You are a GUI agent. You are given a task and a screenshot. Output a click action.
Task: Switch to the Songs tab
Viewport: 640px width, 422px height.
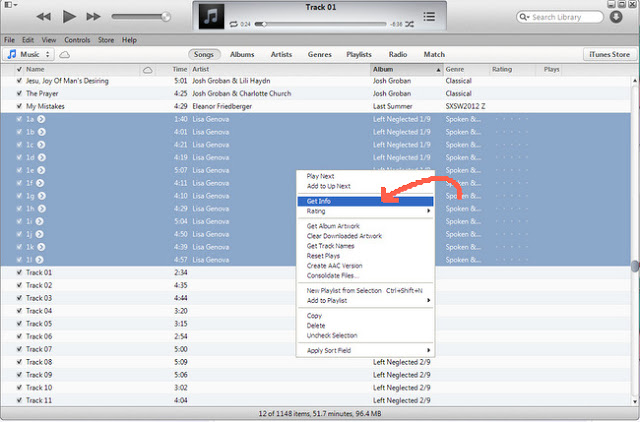204,54
